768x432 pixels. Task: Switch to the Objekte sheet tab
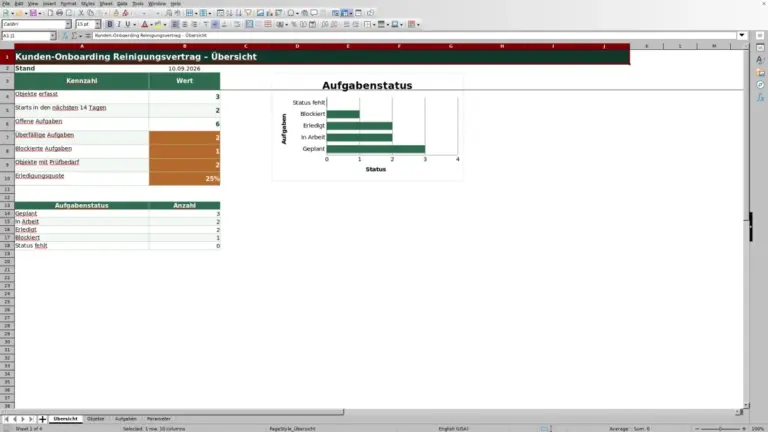(96, 419)
